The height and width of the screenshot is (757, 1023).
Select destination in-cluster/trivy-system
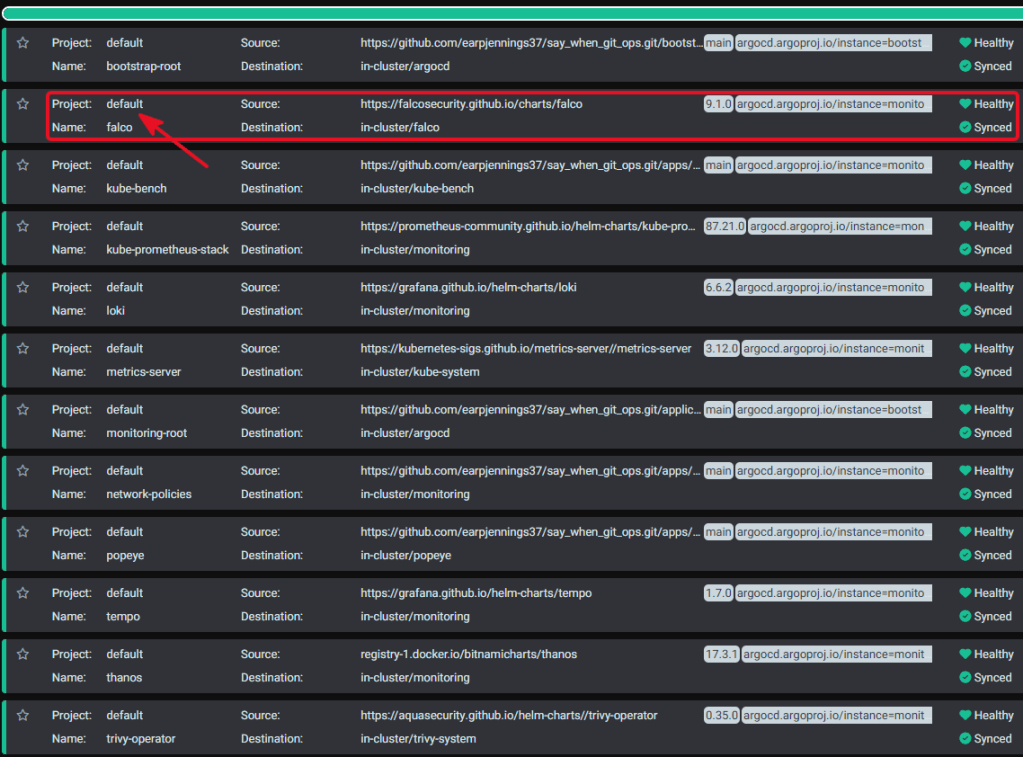(418, 739)
